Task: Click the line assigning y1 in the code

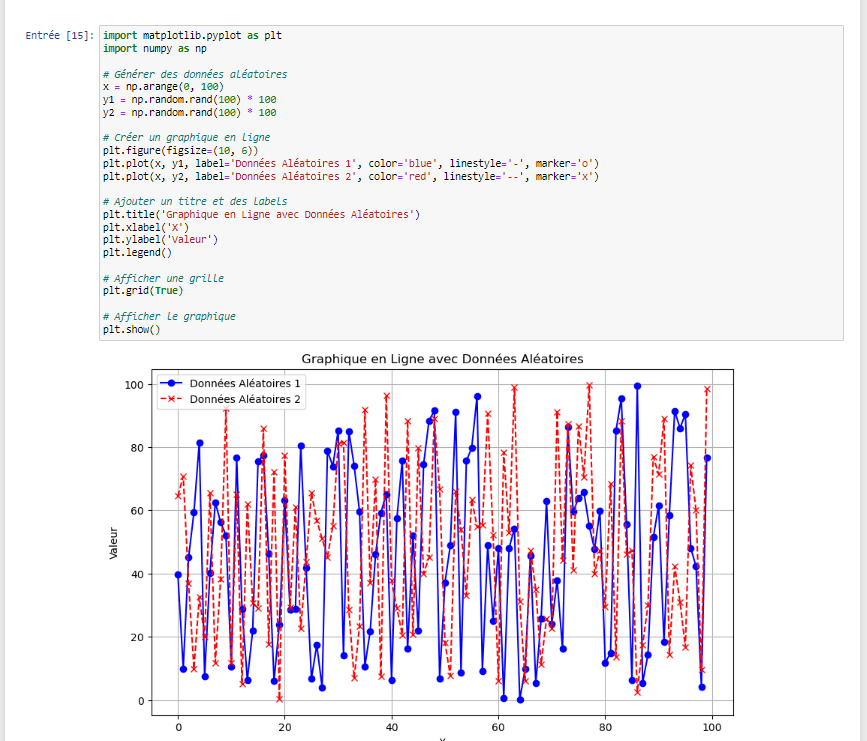Action: 189,100
